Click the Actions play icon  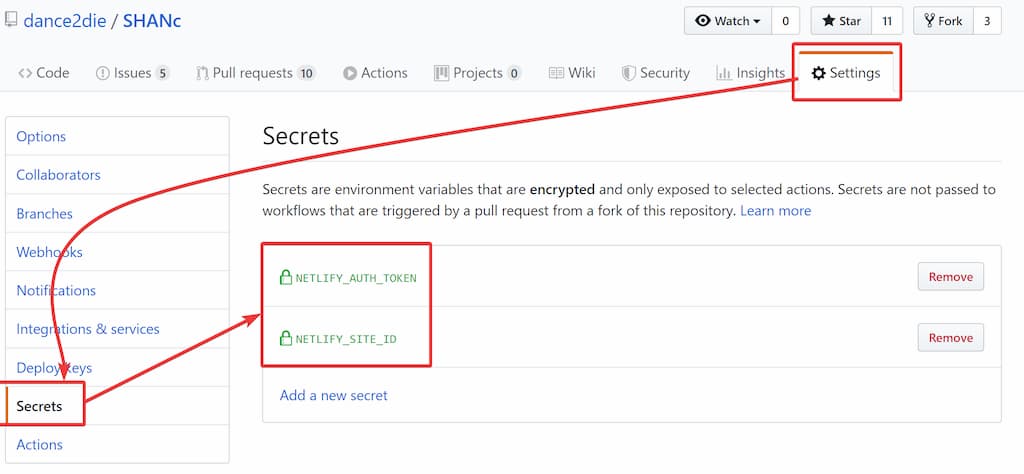click(x=350, y=73)
